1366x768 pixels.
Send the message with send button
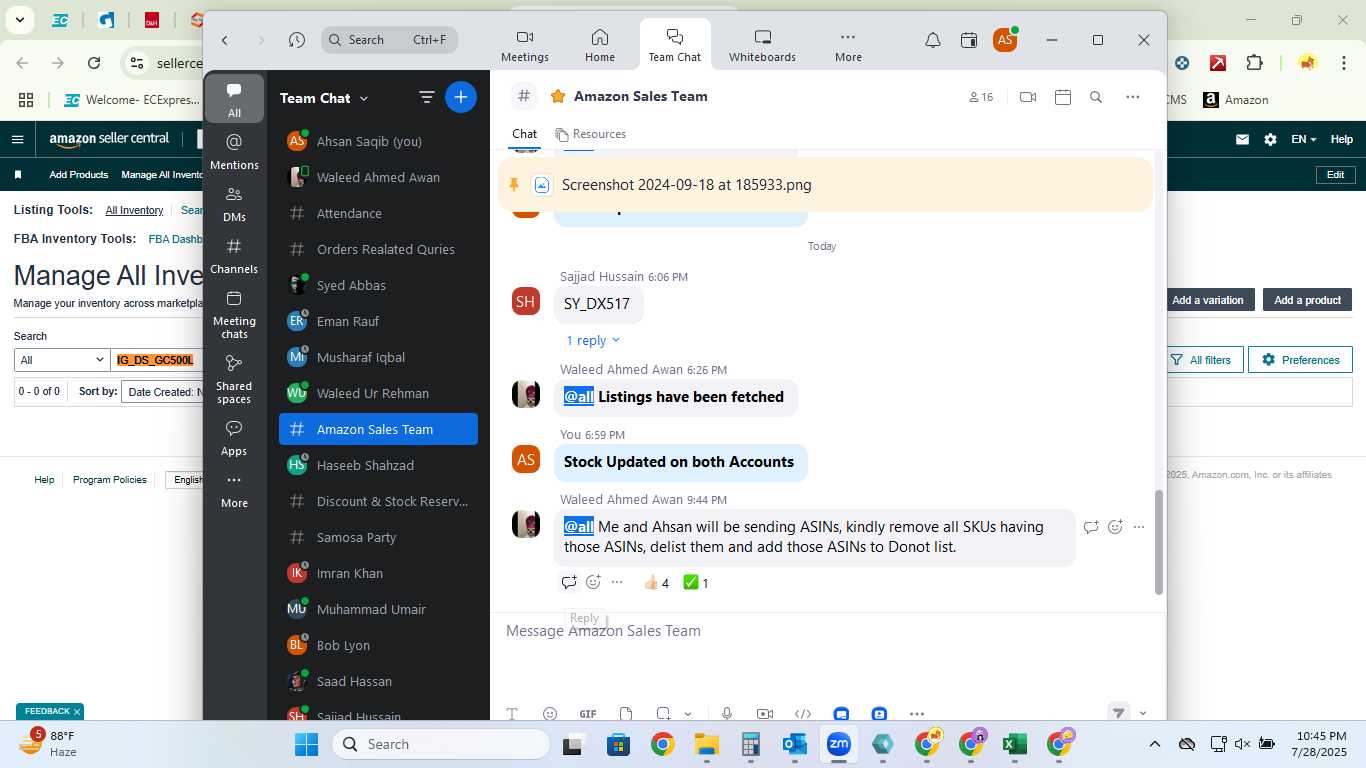(1119, 713)
